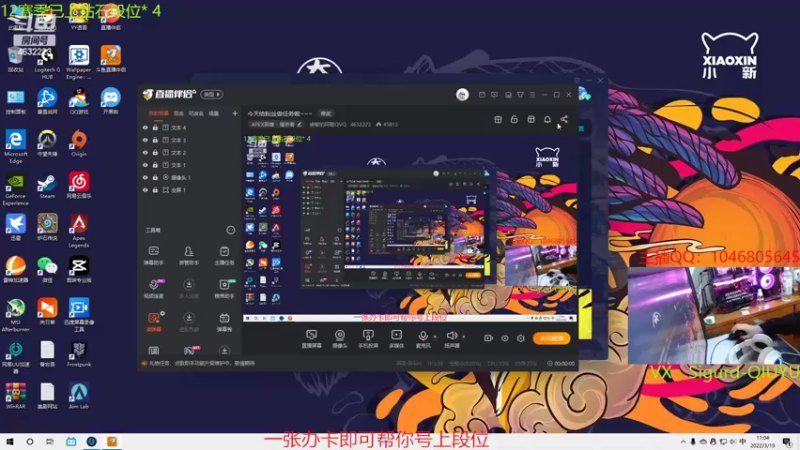Open the 房管助手 room manager tool
This screenshot has width=800, height=450.
click(x=189, y=256)
